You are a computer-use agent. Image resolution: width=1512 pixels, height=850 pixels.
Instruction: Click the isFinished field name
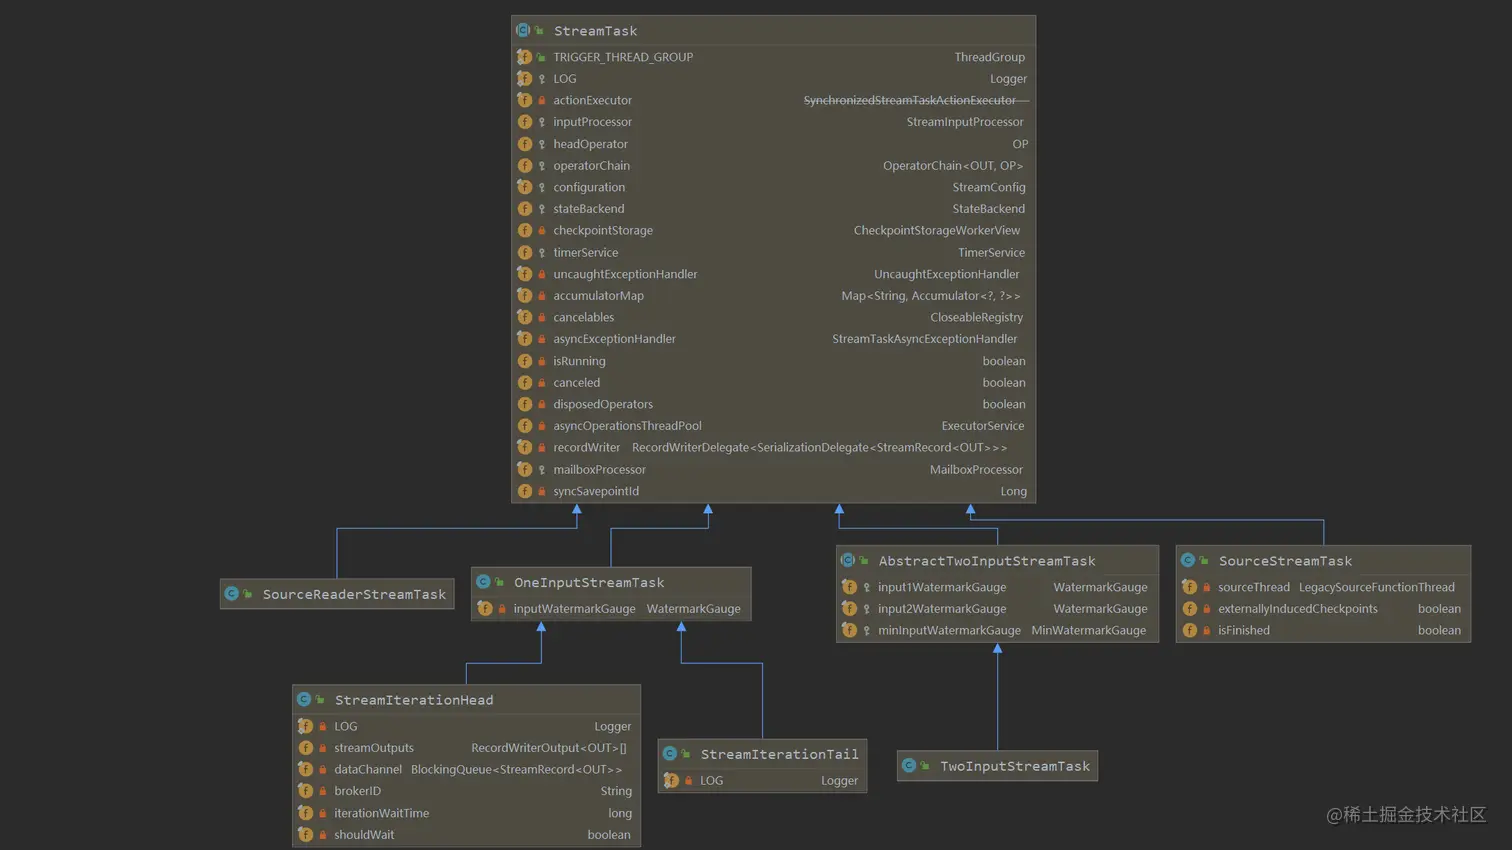pos(1244,630)
